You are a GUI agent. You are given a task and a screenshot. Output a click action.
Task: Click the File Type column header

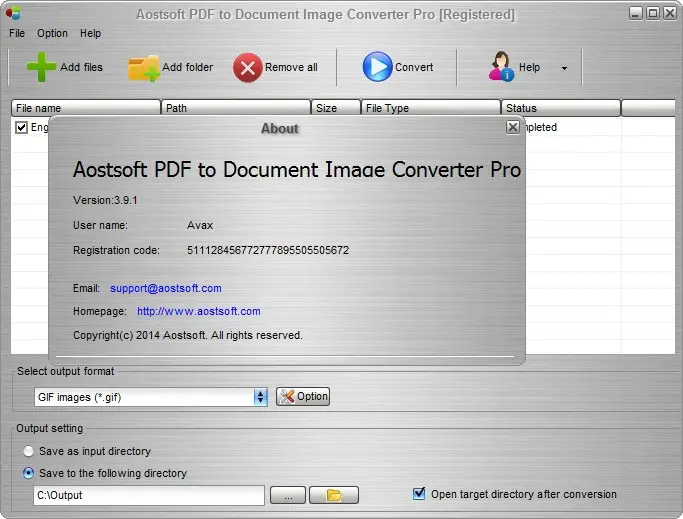click(431, 108)
